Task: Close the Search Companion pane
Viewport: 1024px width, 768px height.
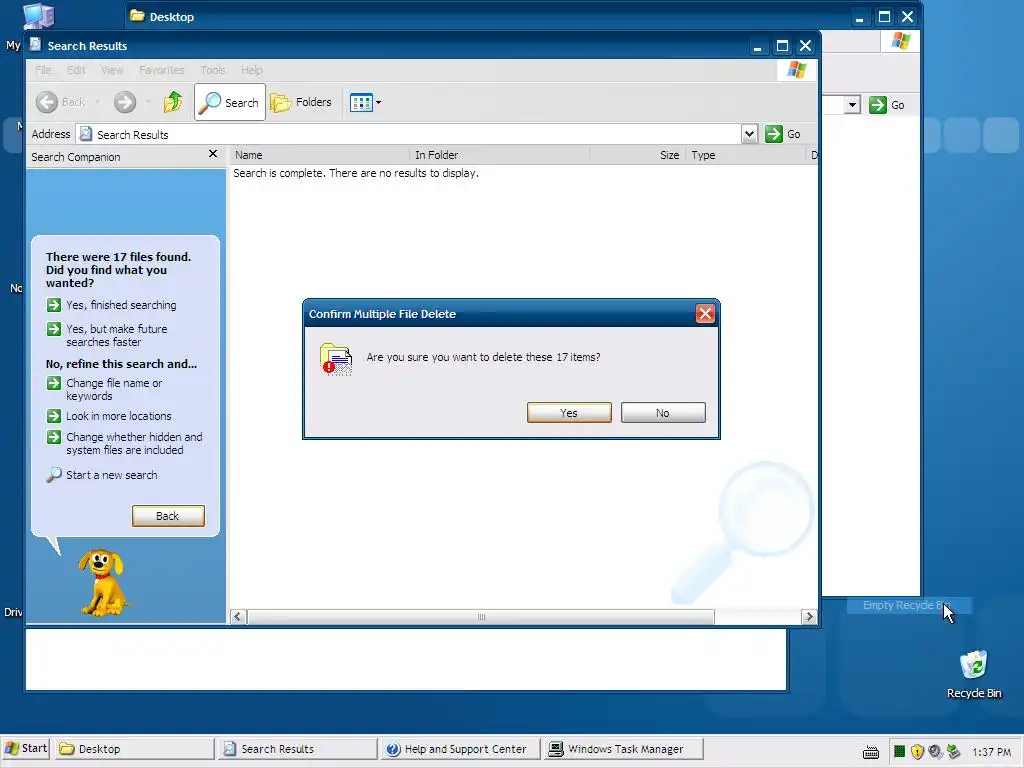Action: (x=213, y=154)
